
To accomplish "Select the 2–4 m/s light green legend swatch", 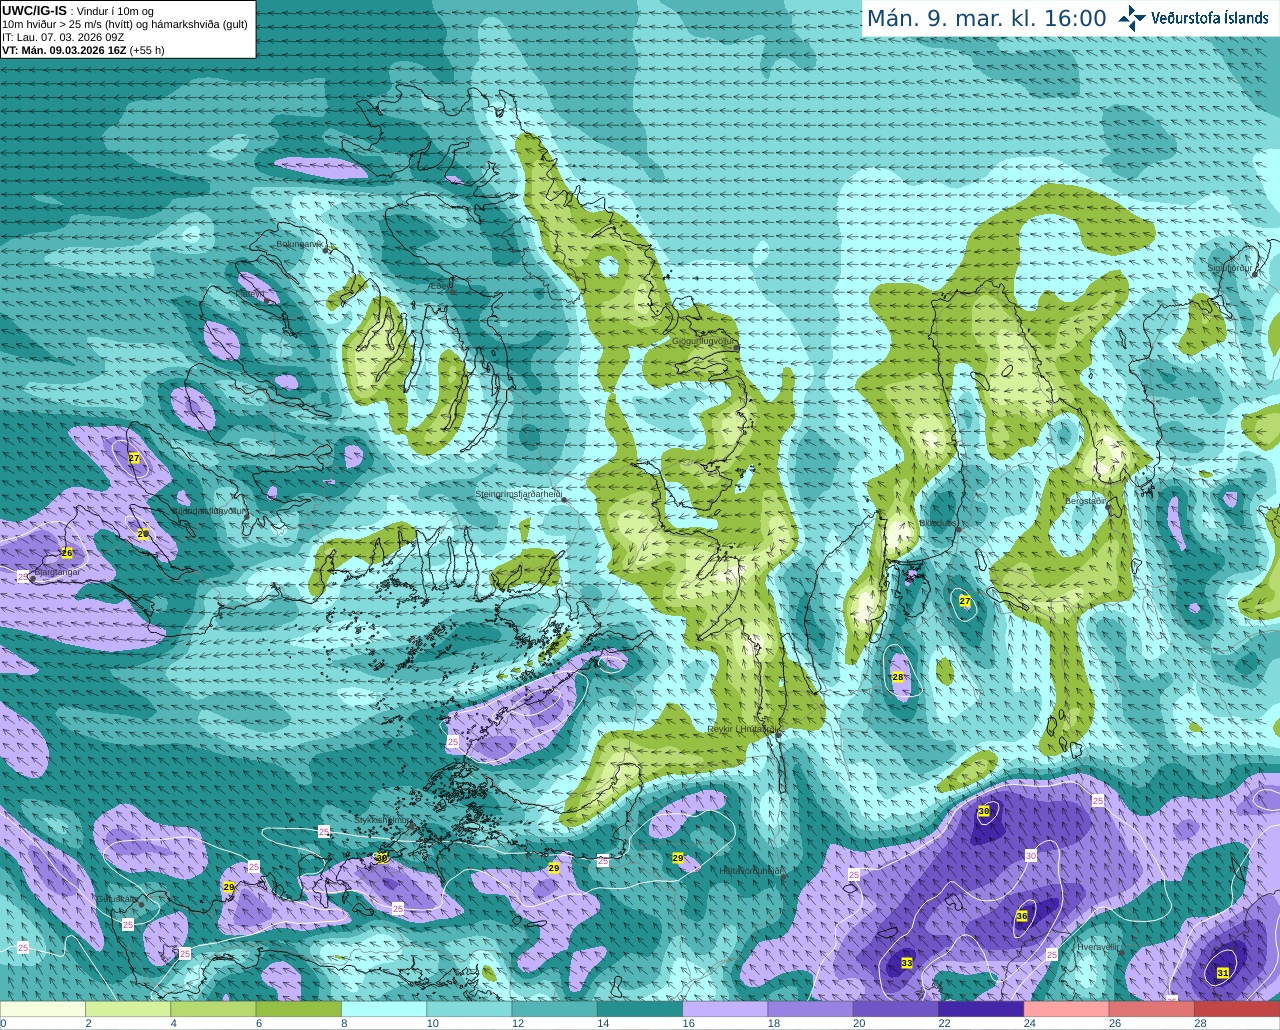I will (x=128, y=1009).
